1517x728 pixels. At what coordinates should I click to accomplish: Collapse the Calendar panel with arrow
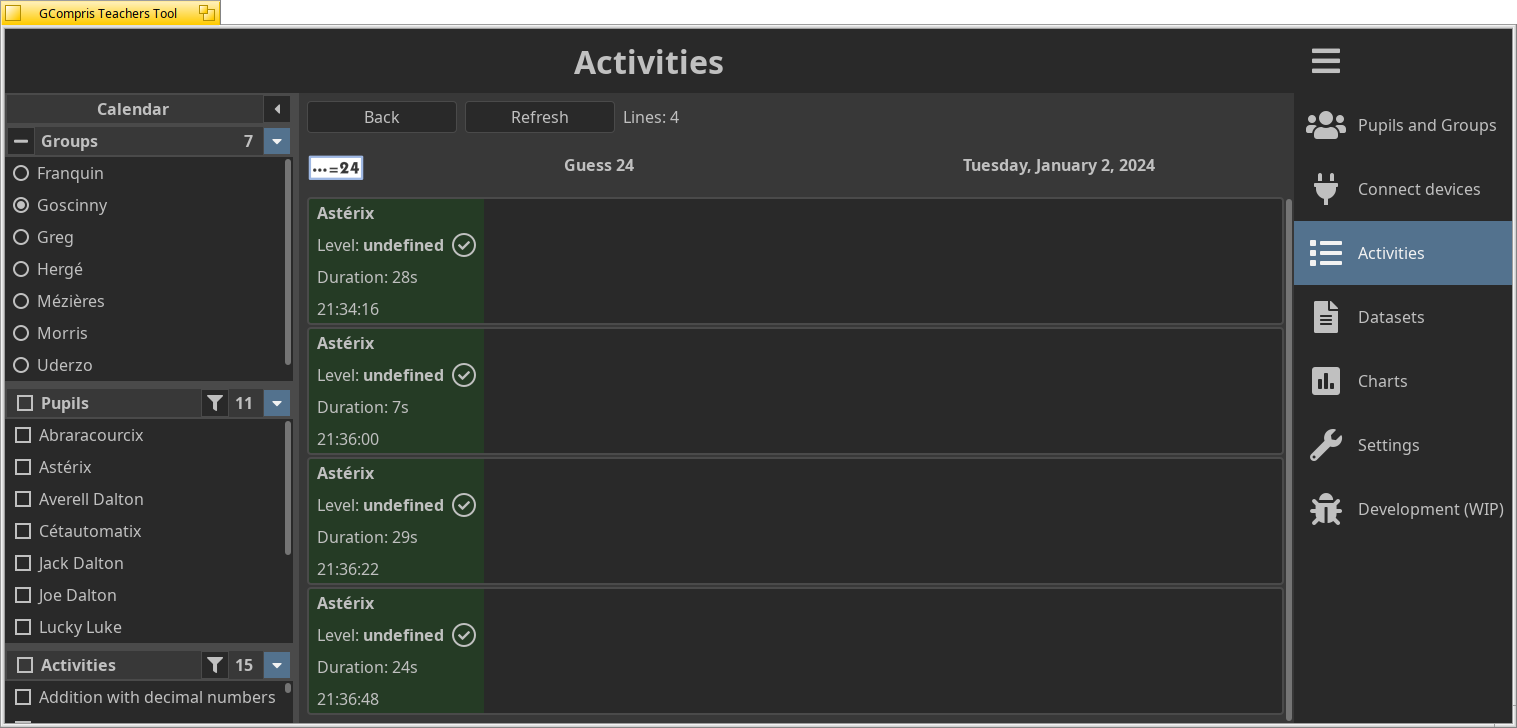pos(277,109)
